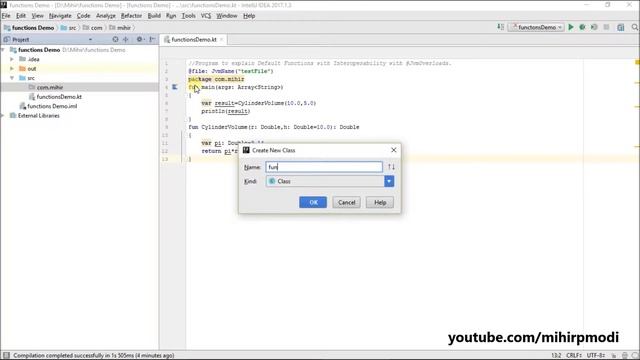Viewport: 640px width, 360px height.
Task: Run with coverage icon
Action: click(x=594, y=27)
